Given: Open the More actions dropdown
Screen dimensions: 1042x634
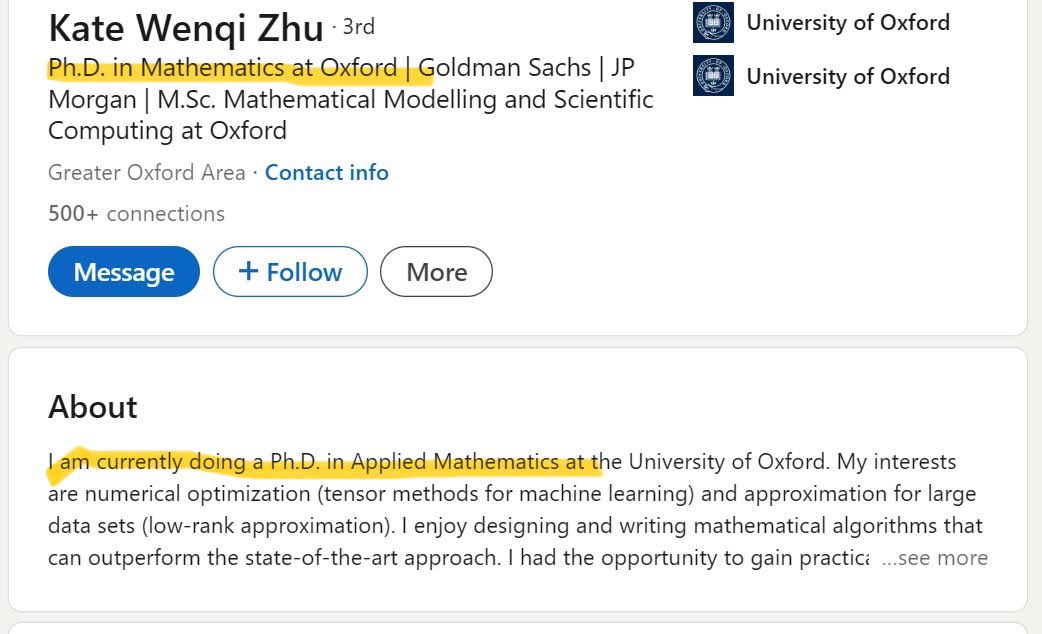Looking at the screenshot, I should point(436,272).
